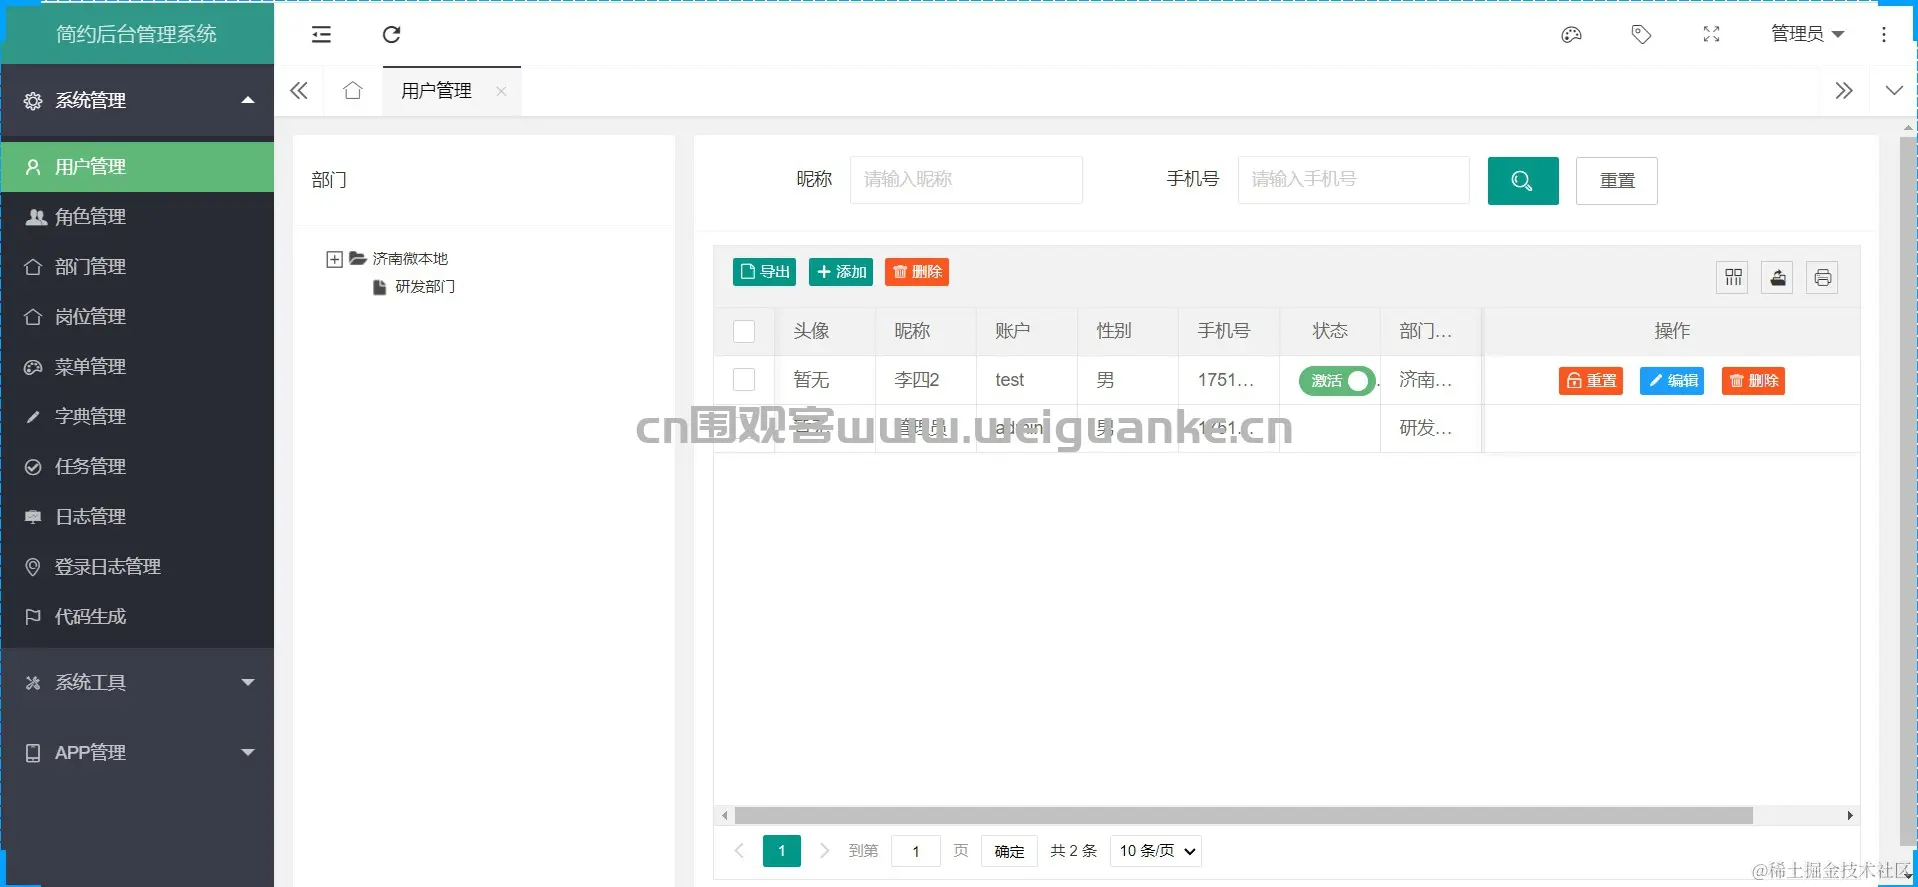This screenshot has width=1918, height=887.
Task: Print the table using printer icon
Action: pos(1822,278)
